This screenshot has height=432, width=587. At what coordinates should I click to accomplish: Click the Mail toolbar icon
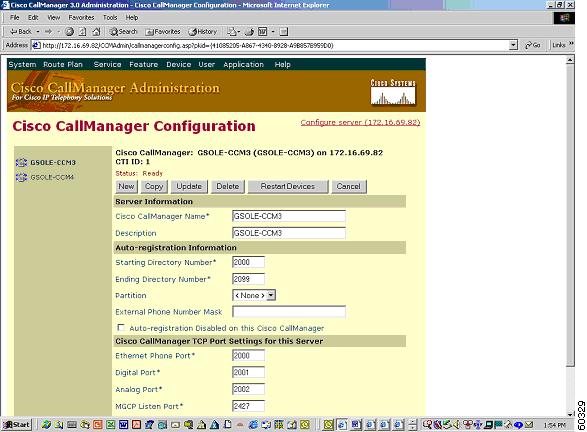coord(232,32)
